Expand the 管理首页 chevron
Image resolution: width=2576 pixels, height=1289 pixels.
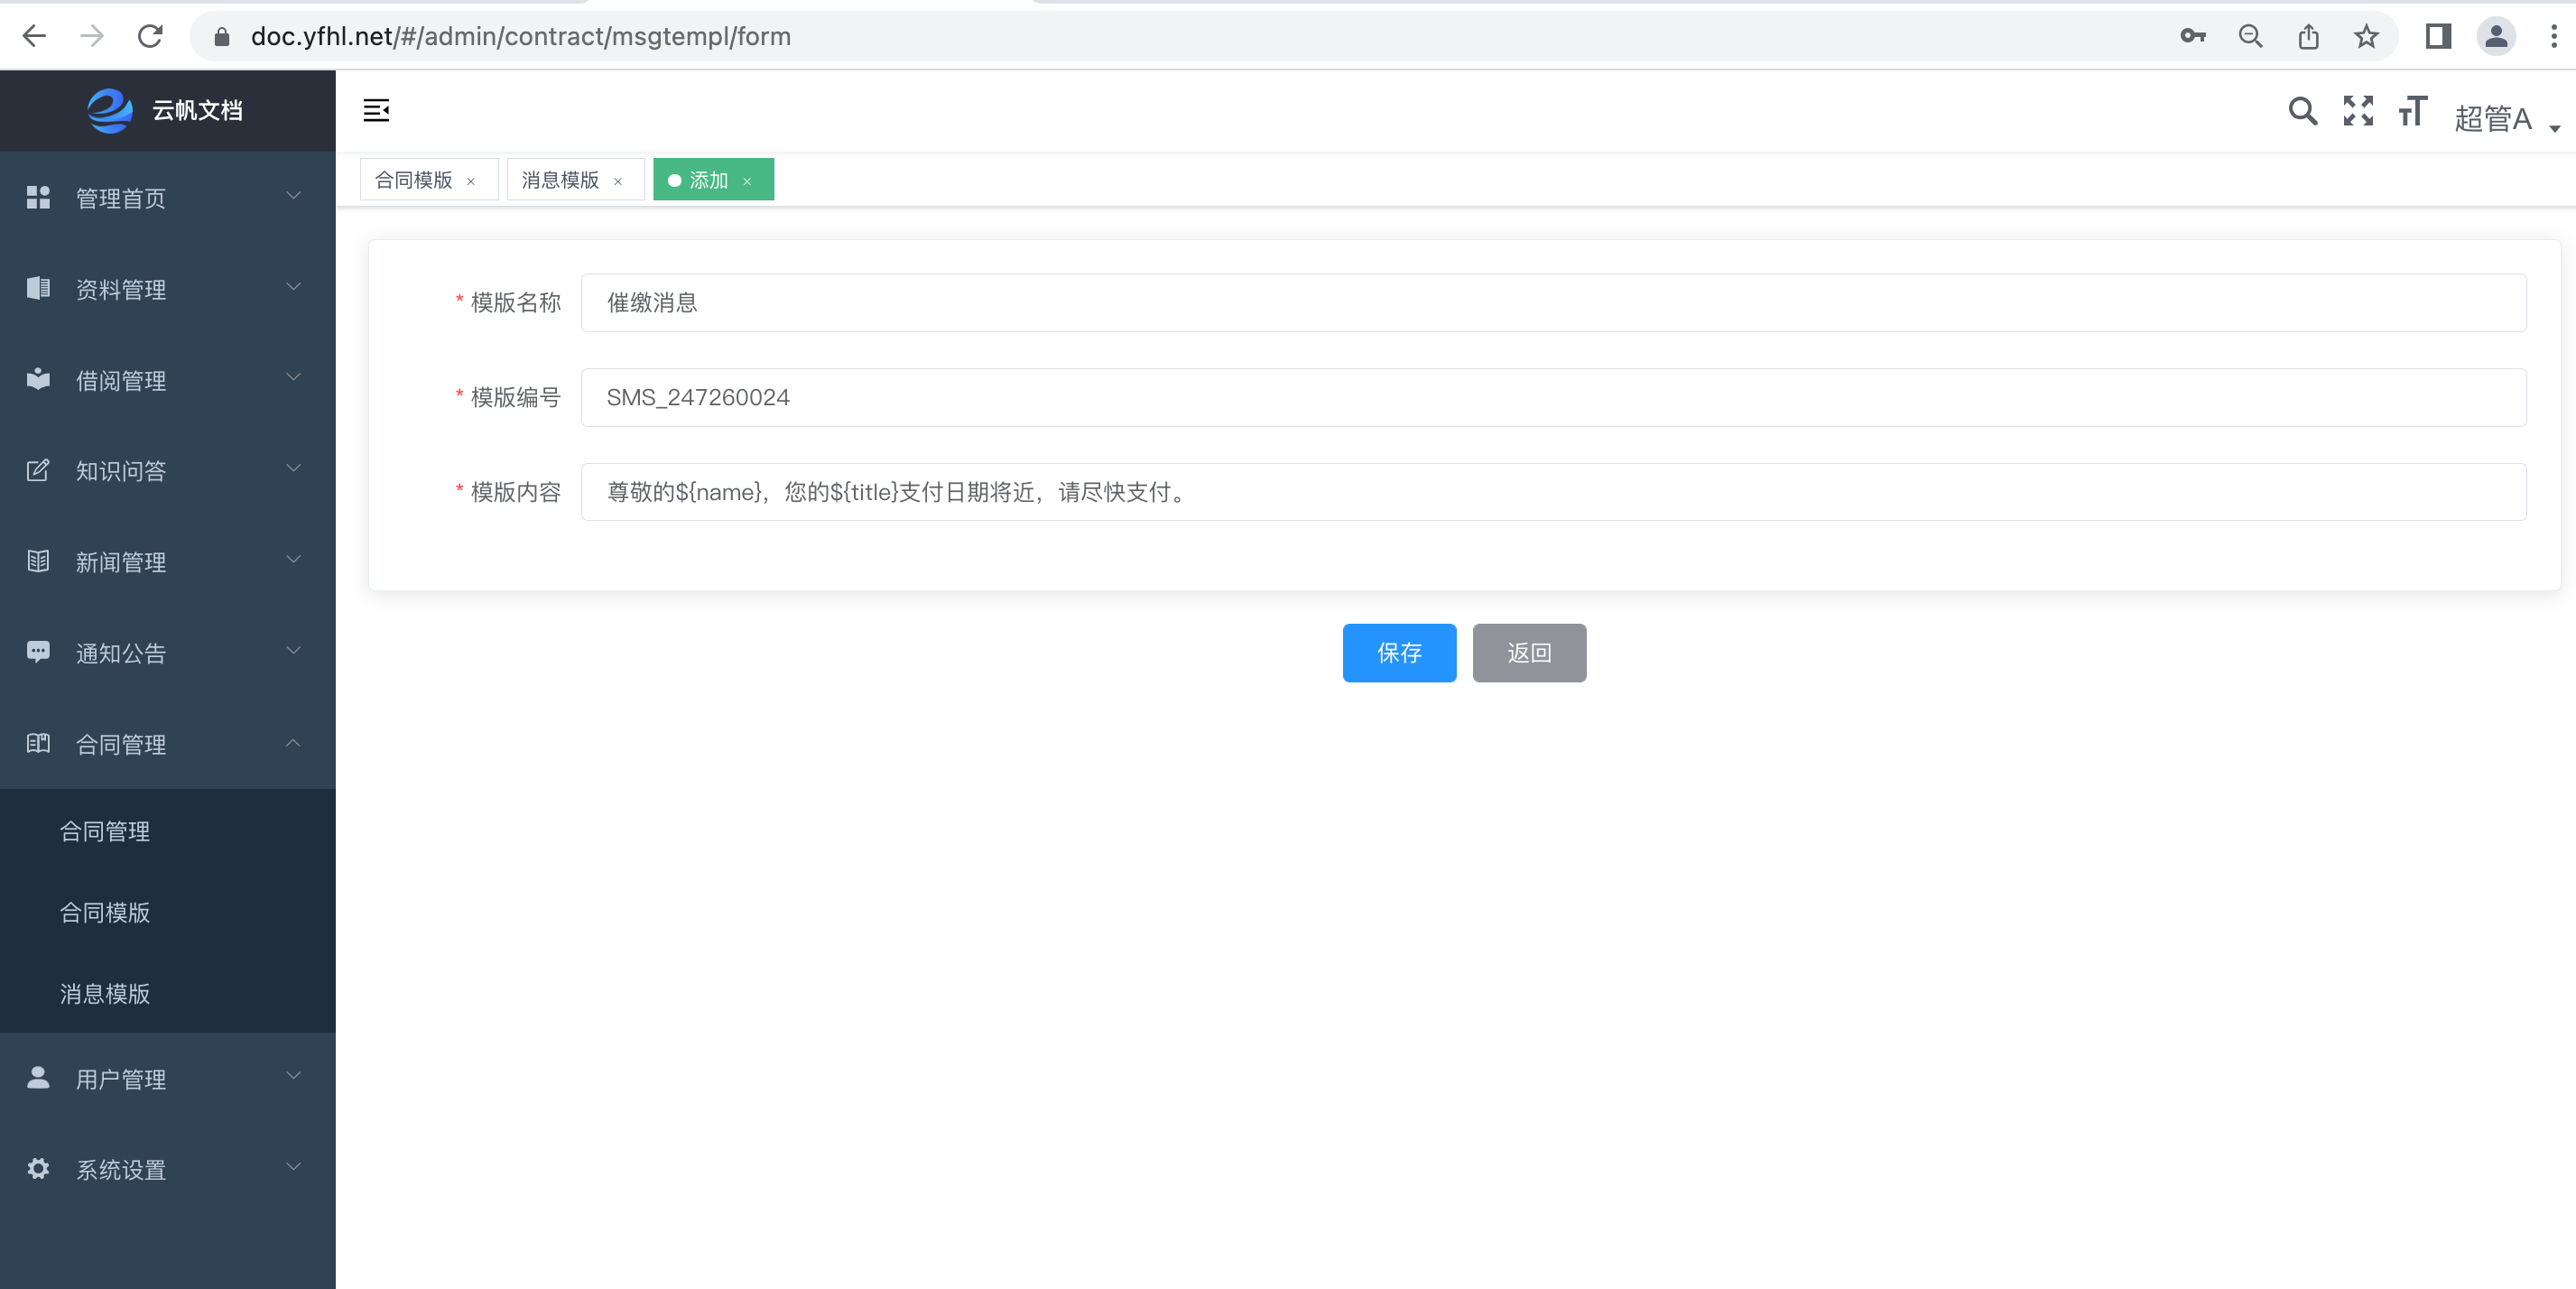click(x=293, y=196)
